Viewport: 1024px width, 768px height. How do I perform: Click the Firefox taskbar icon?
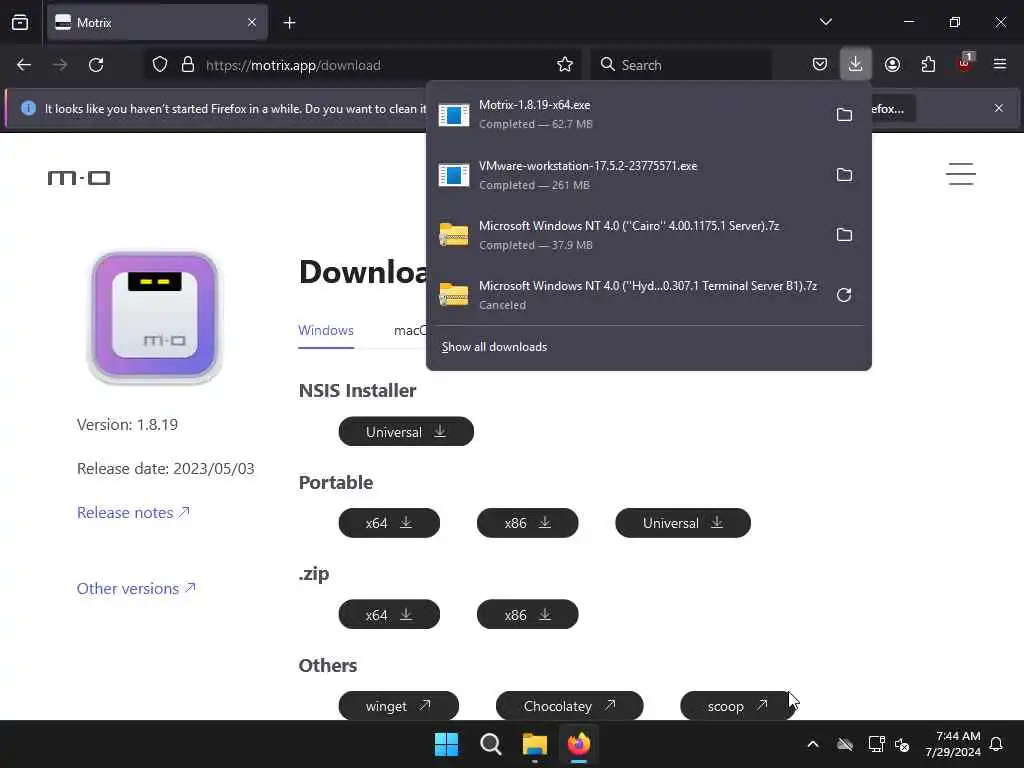(579, 744)
